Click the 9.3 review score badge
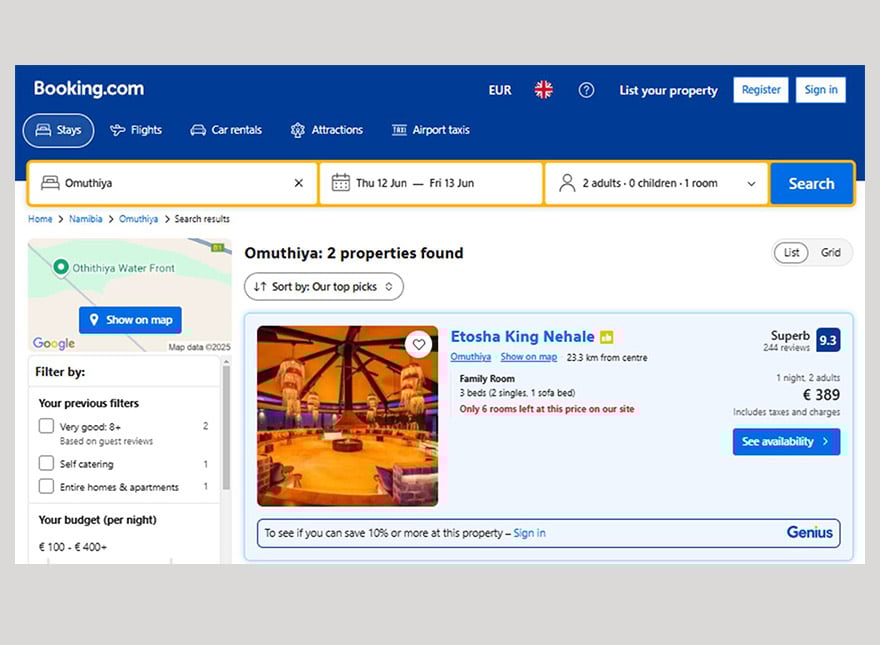The image size is (880, 645). (828, 340)
